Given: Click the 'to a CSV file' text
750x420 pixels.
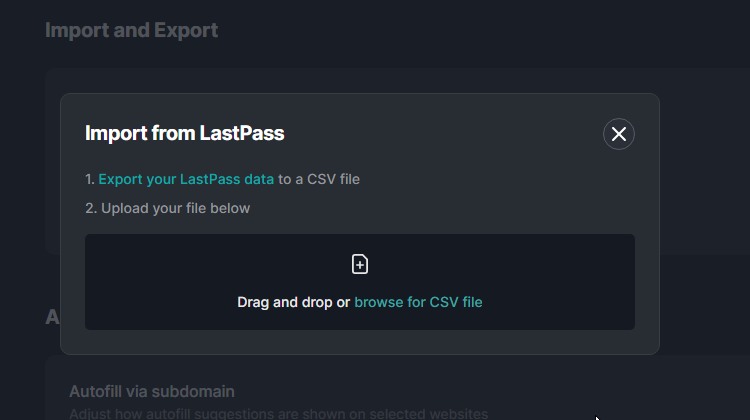Looking at the screenshot, I should [319, 179].
